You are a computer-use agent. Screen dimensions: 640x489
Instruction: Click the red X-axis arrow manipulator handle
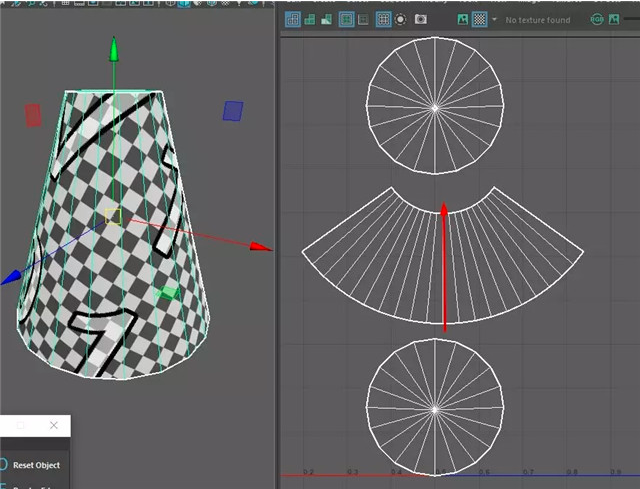click(x=260, y=247)
